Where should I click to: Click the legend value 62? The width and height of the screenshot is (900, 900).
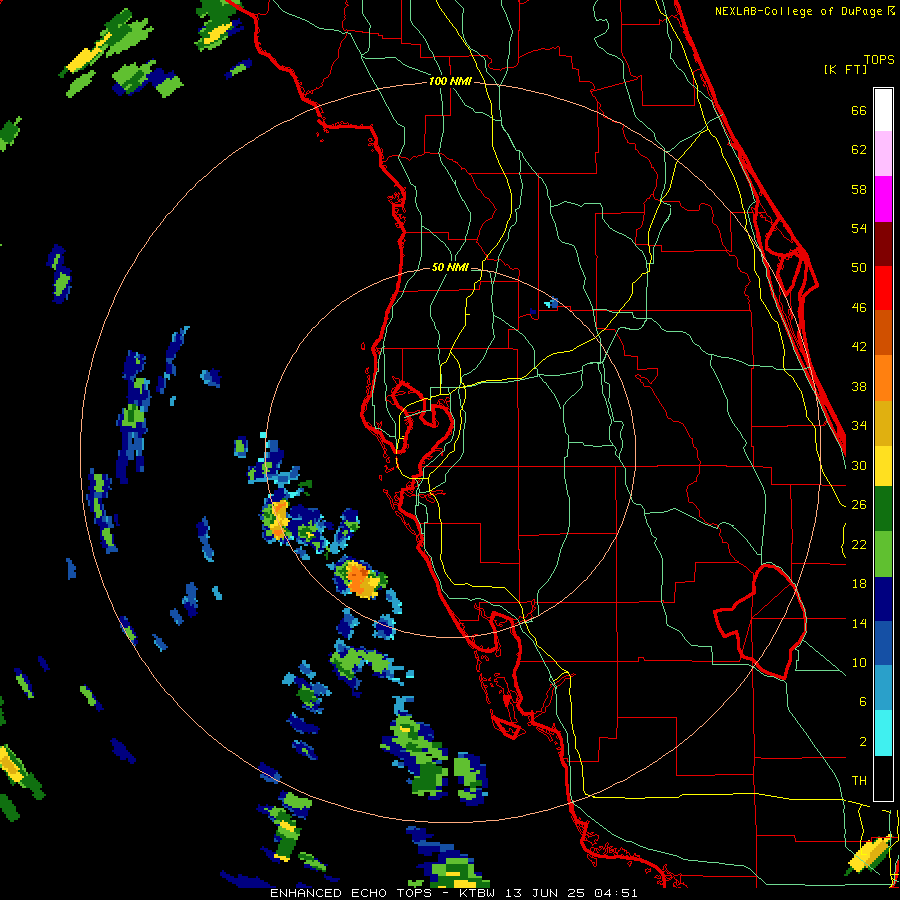pos(859,150)
